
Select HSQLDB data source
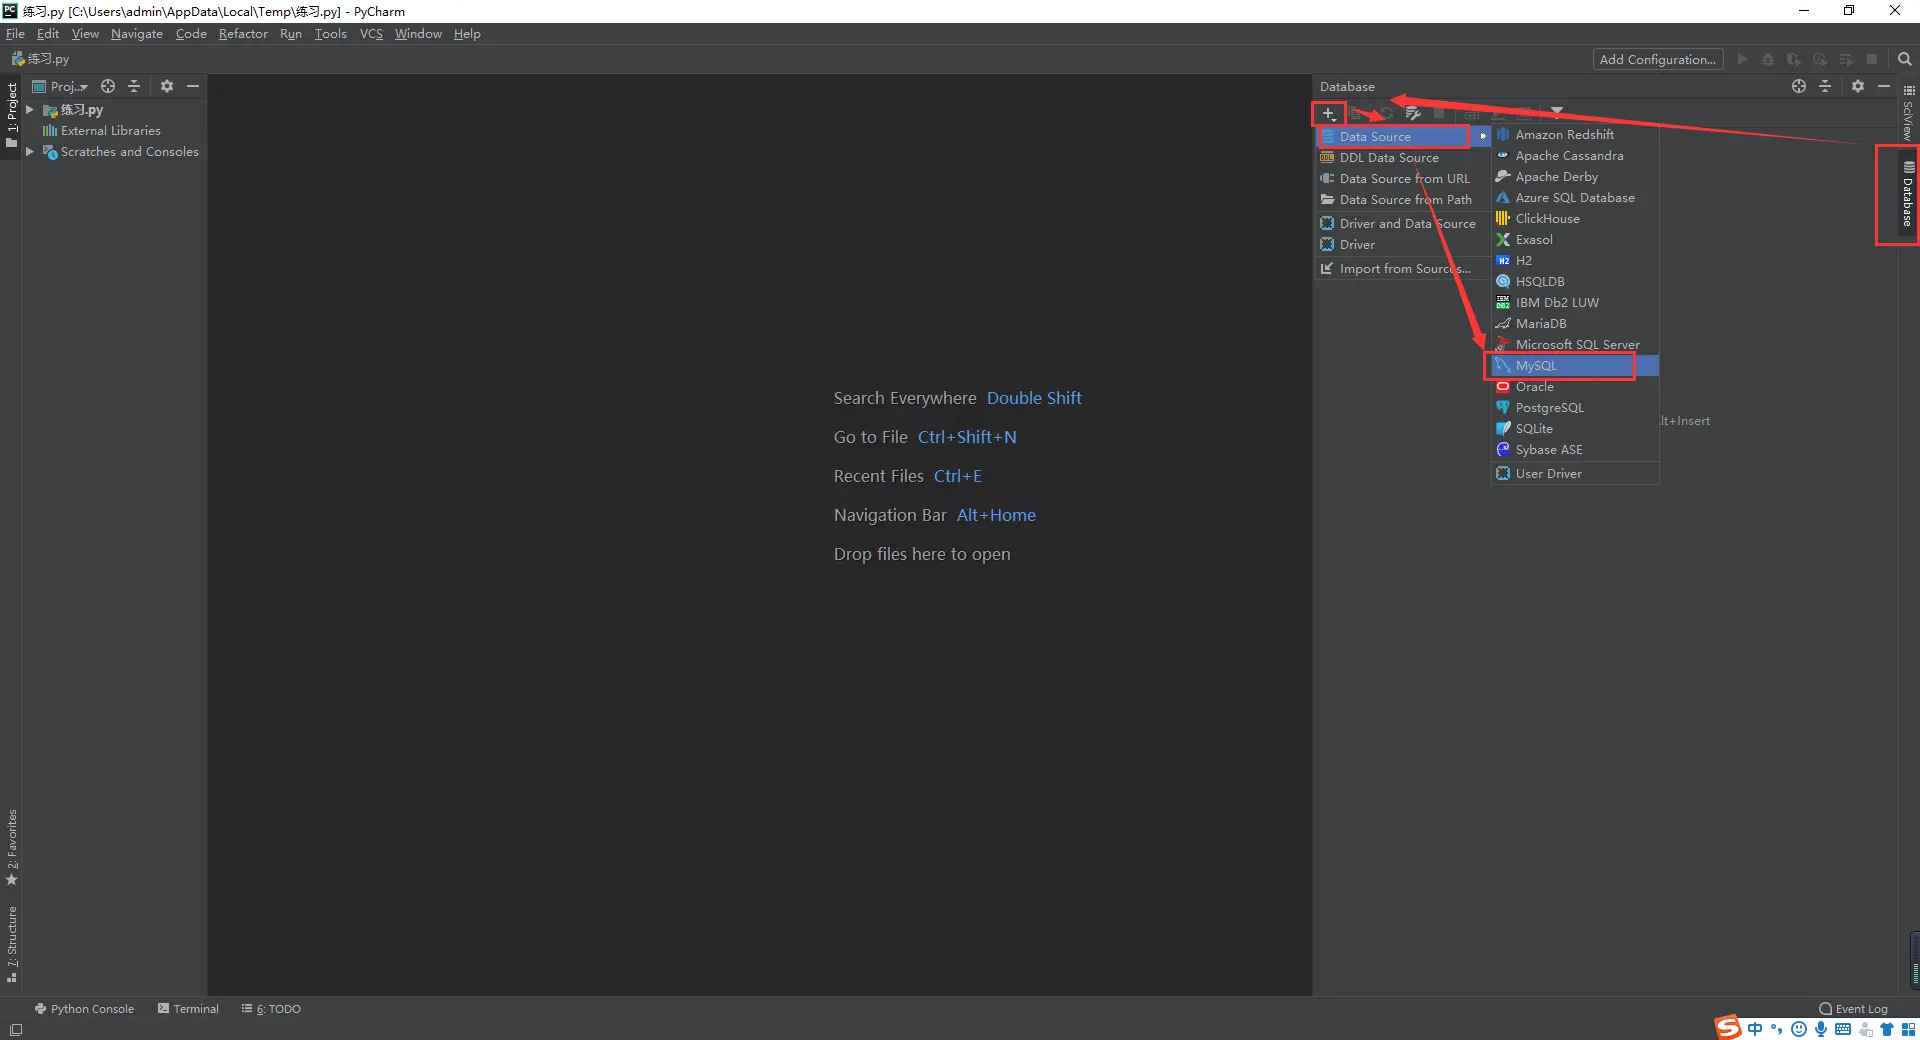click(1575, 282)
